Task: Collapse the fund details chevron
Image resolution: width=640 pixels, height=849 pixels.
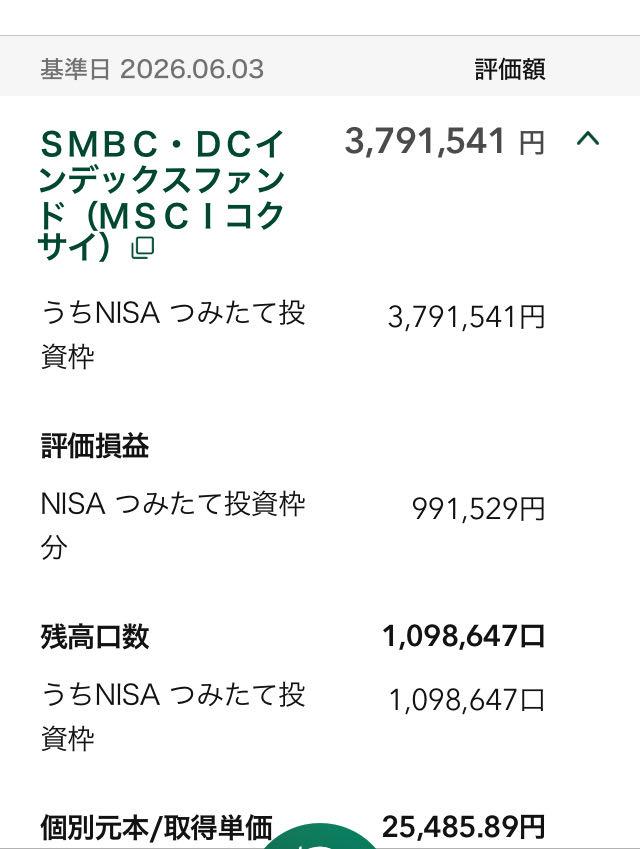Action: pos(587,140)
